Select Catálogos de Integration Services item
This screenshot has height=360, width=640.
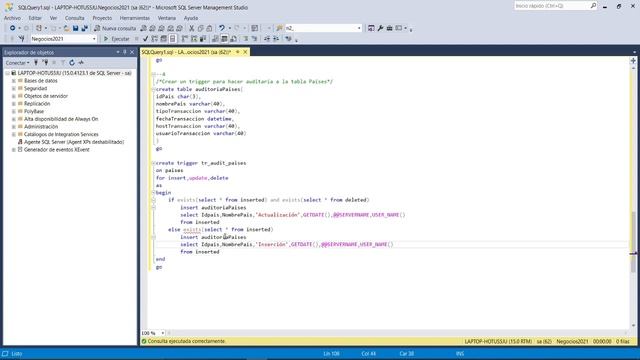pyautogui.click(x=61, y=134)
